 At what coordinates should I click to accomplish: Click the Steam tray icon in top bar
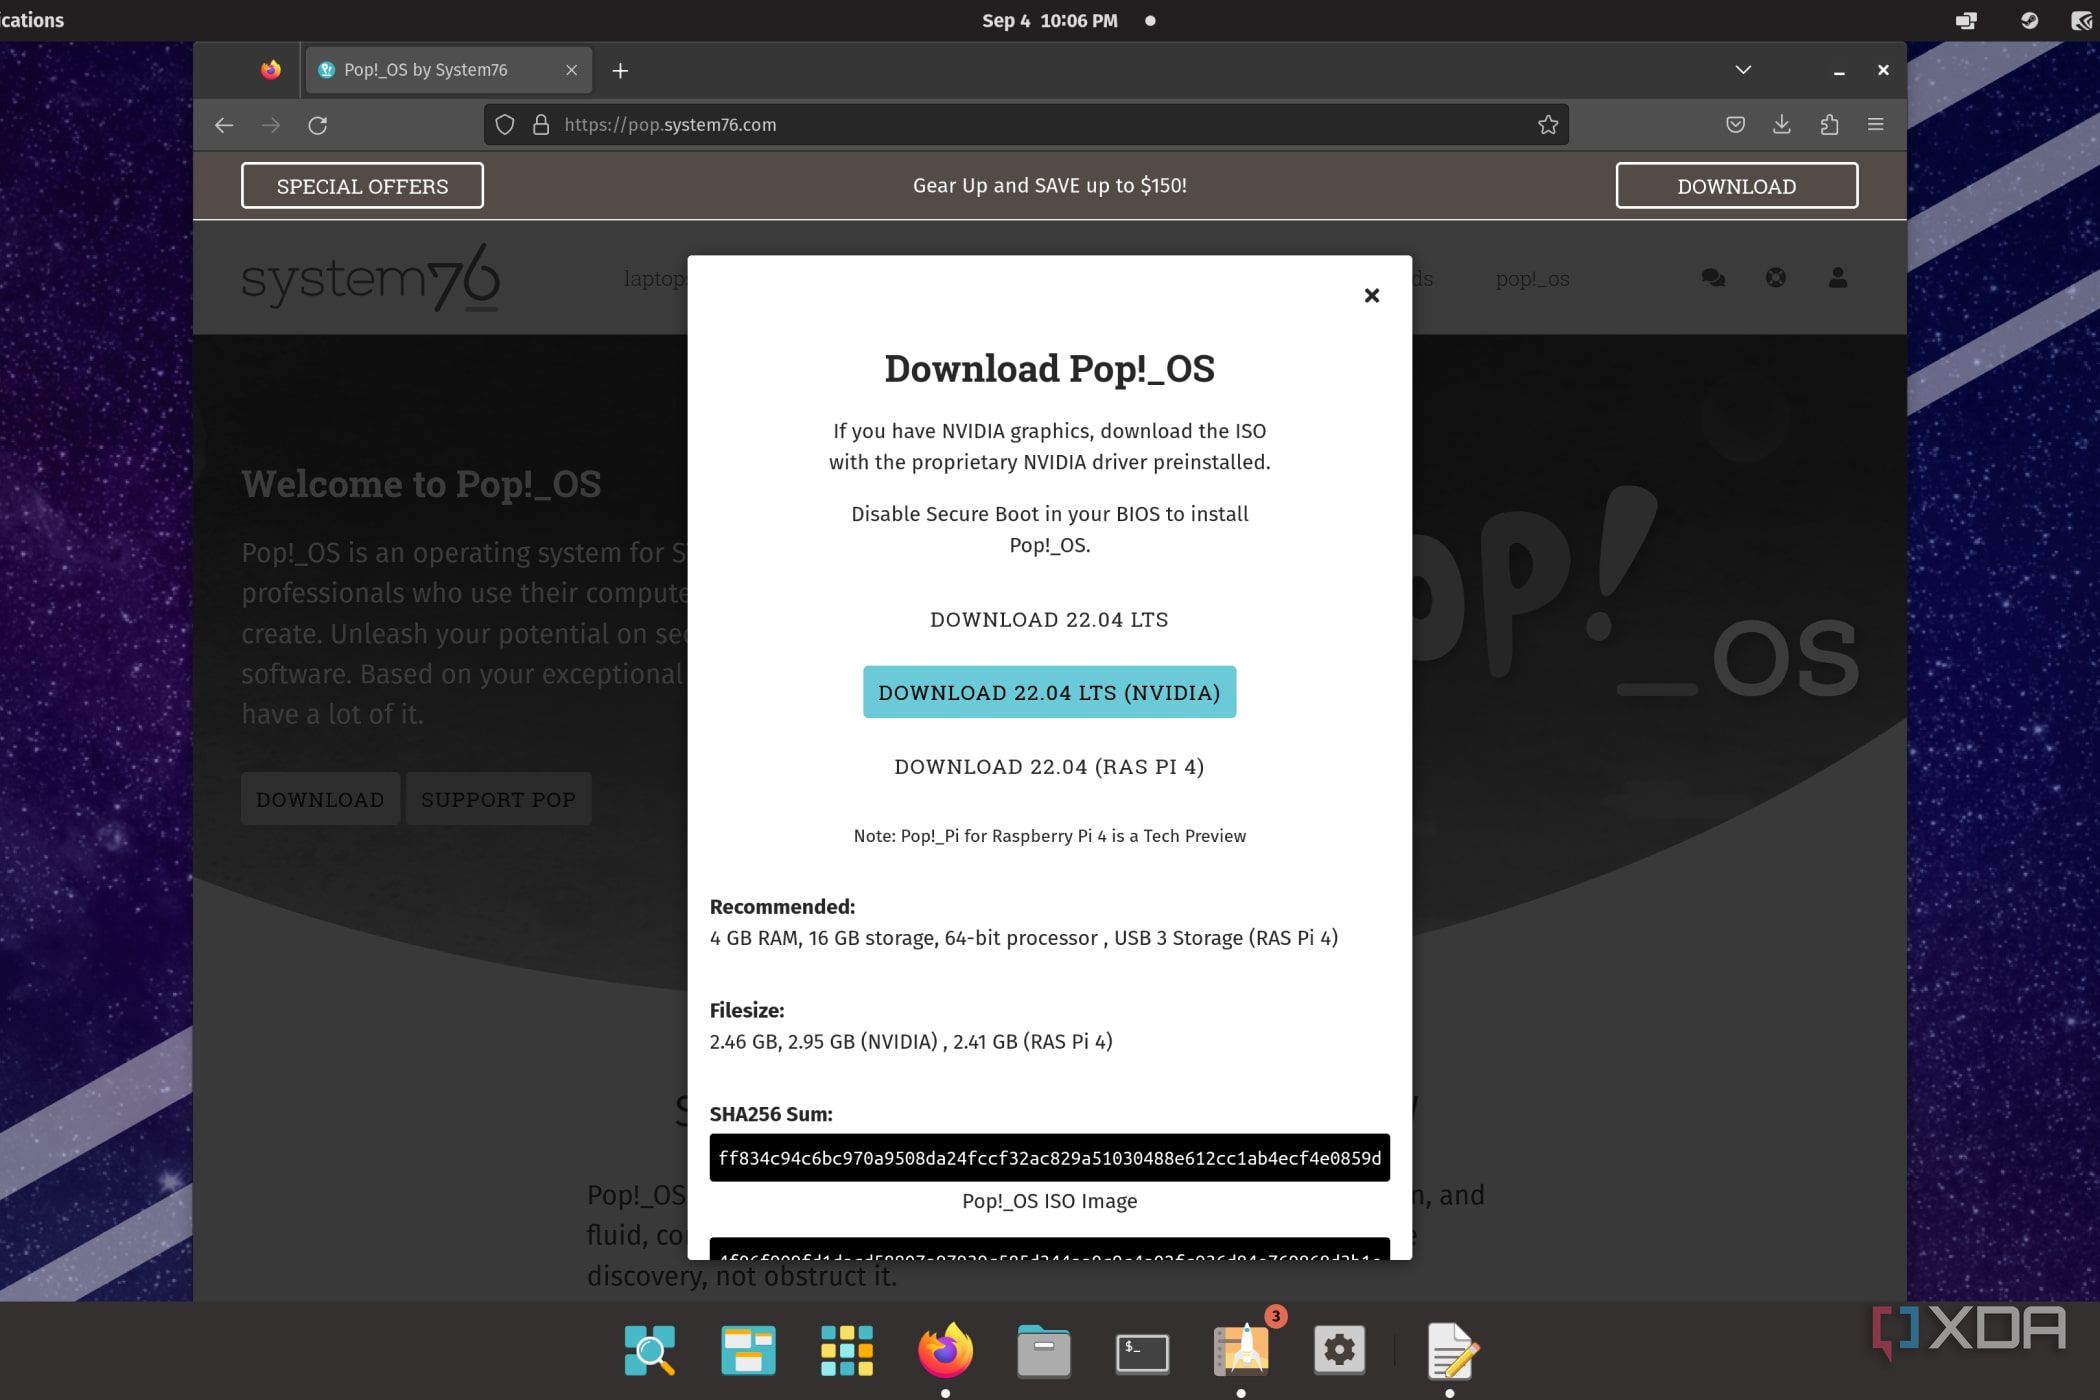(2028, 20)
